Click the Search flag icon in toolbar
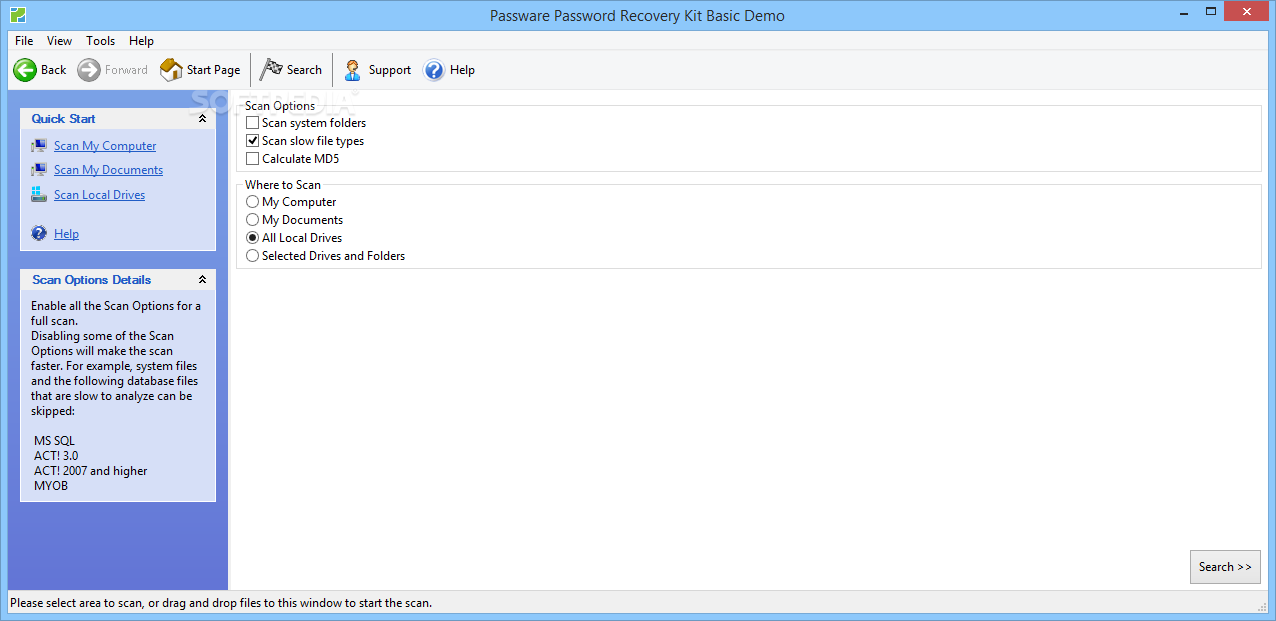 pos(271,70)
